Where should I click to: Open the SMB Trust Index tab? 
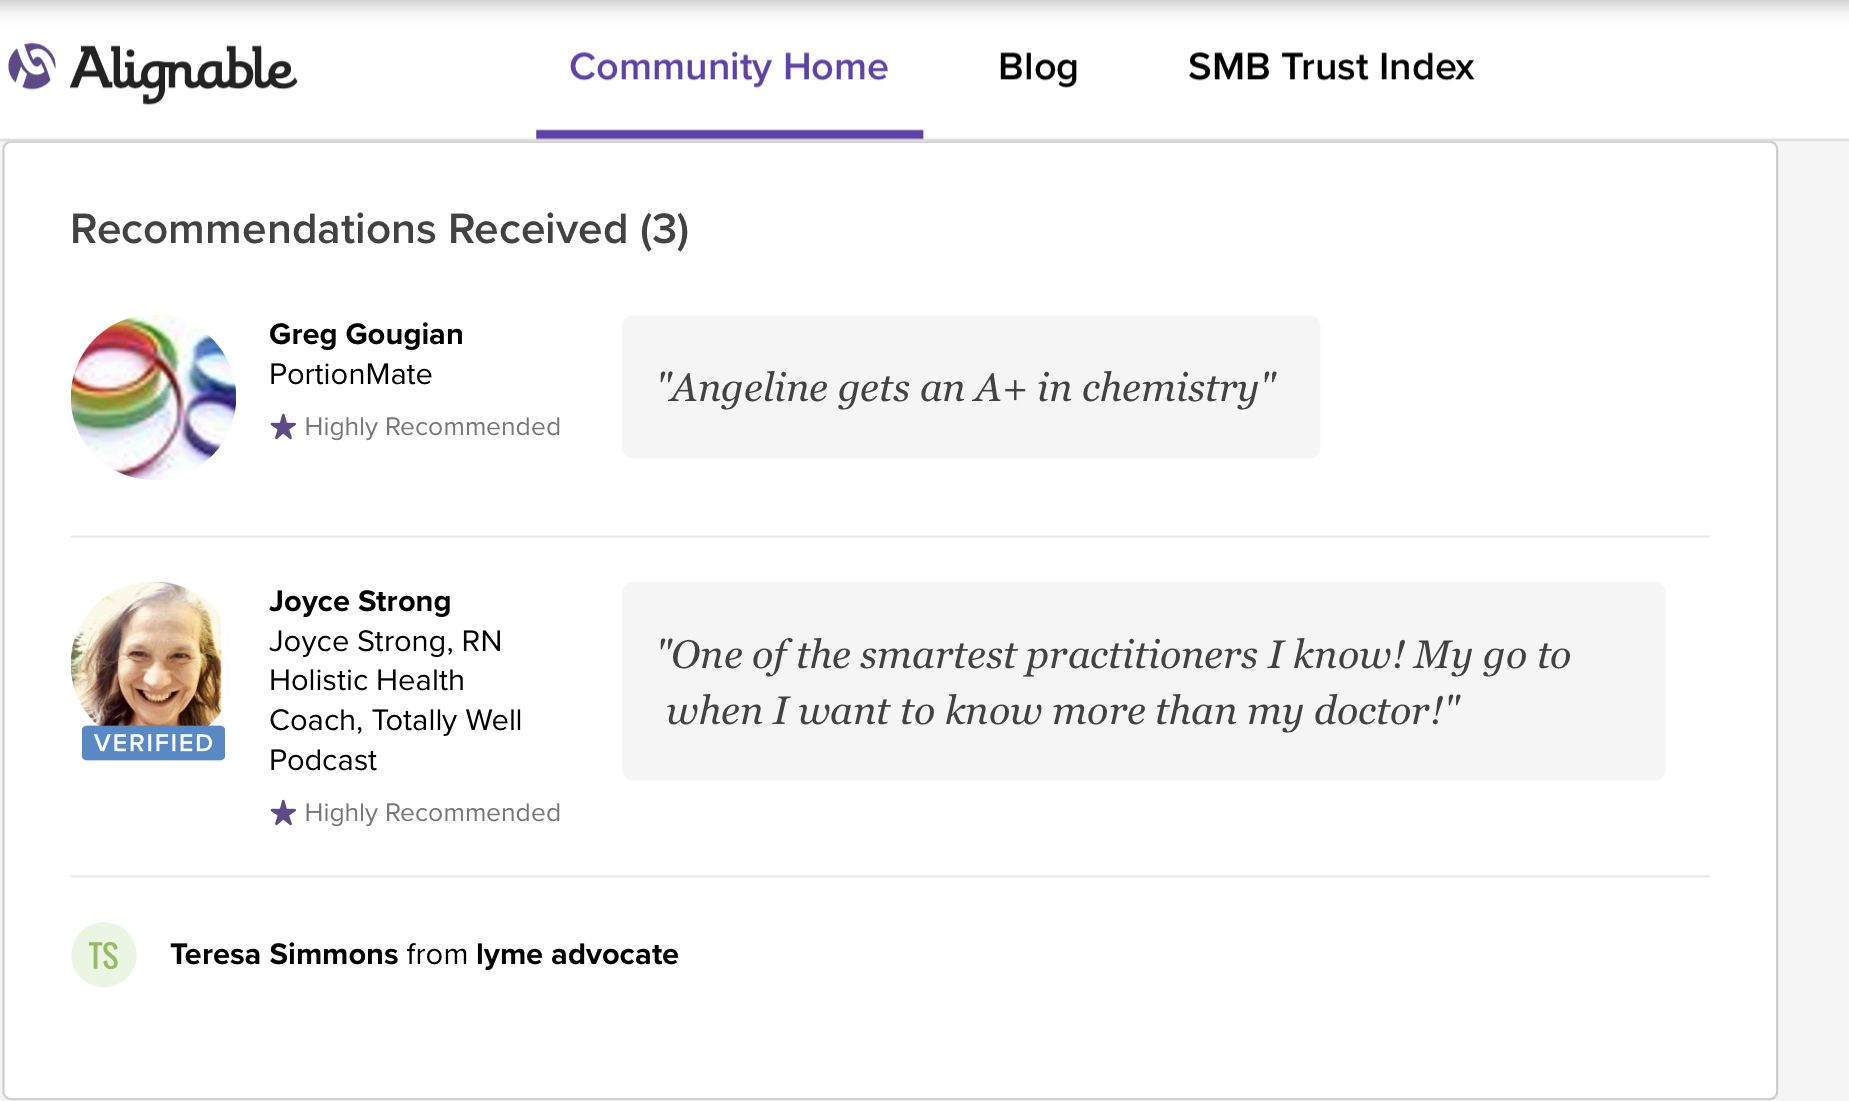coord(1330,67)
